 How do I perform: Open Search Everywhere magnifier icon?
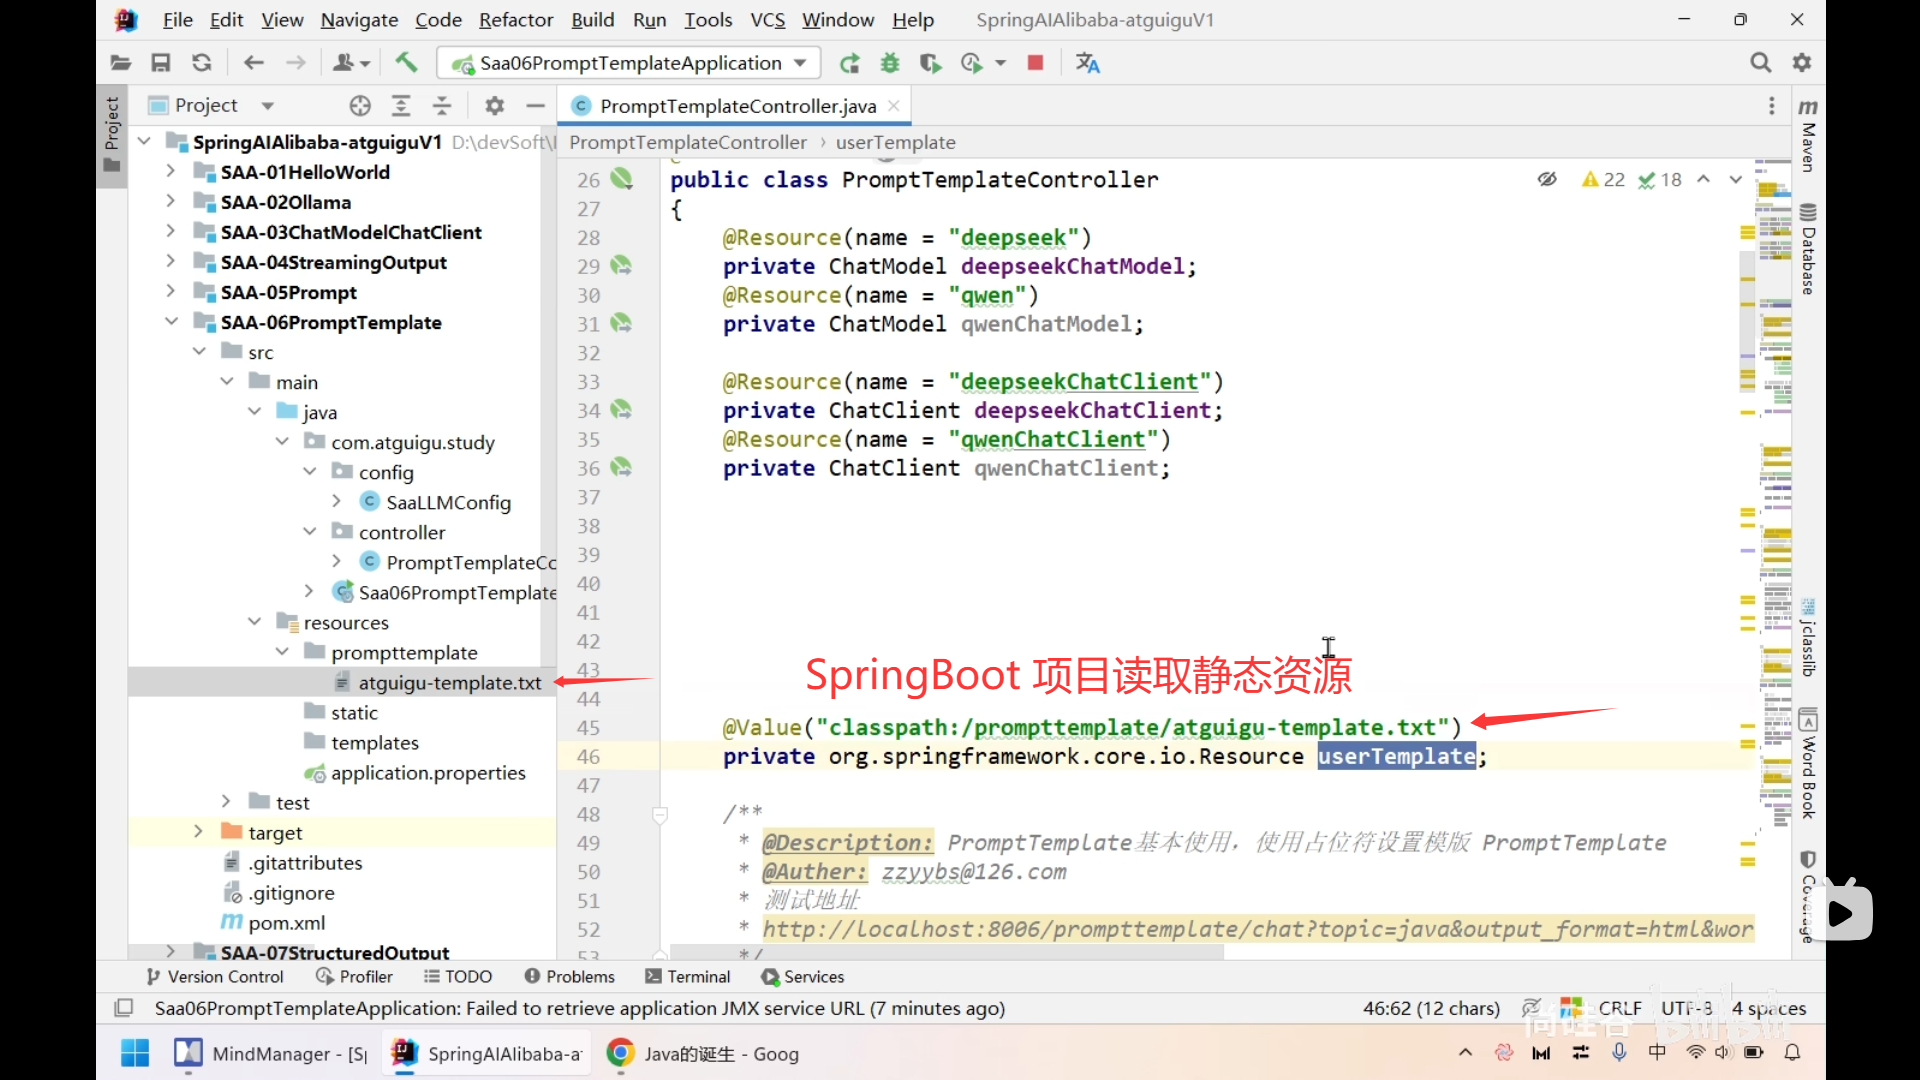[1760, 63]
